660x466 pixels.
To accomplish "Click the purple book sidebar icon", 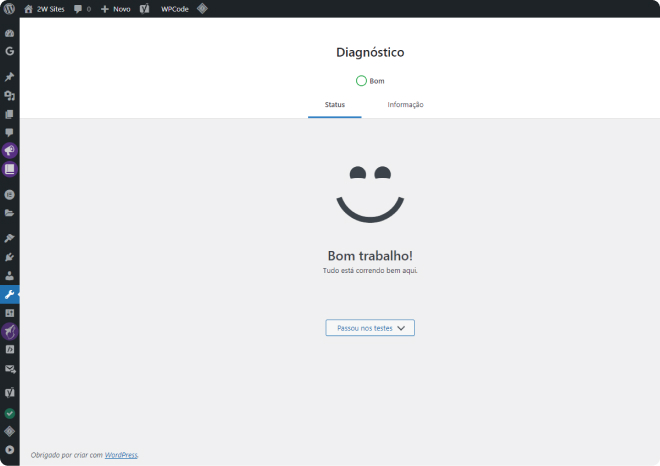I will click(10, 169).
